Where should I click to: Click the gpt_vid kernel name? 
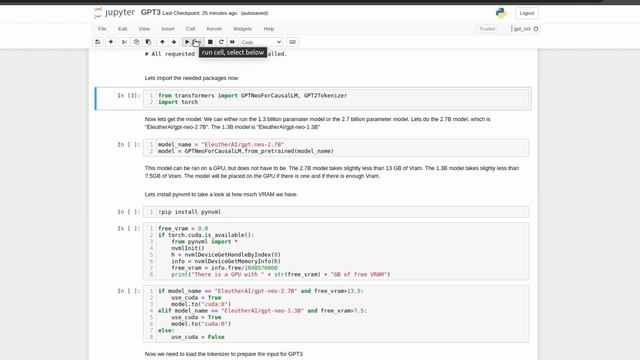point(522,29)
